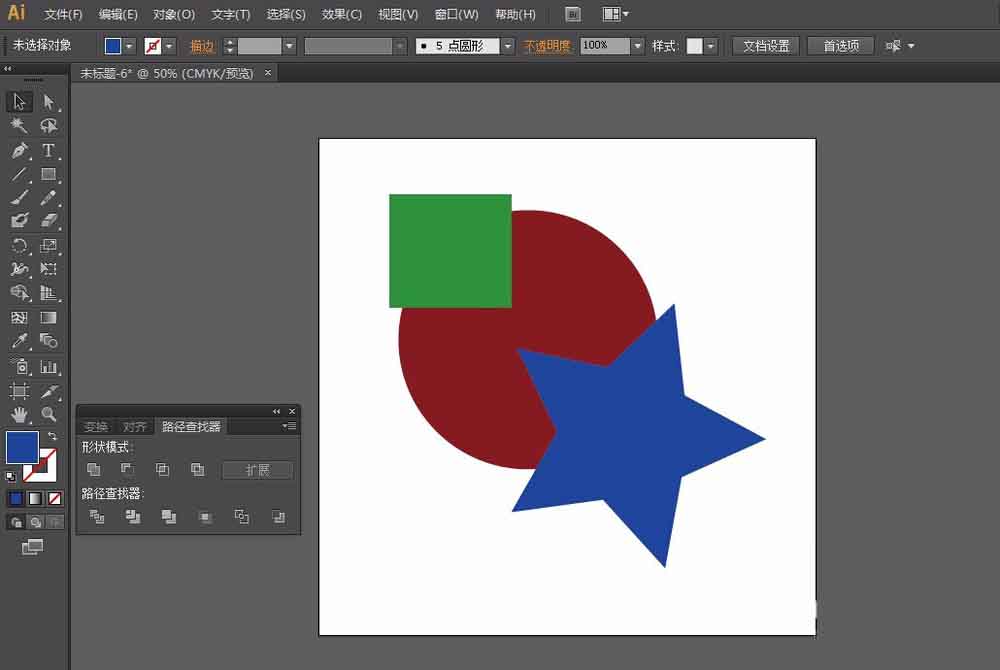Screen dimensions: 1000x670
Task: Open the 窗口(W) menu
Action: [x=456, y=14]
